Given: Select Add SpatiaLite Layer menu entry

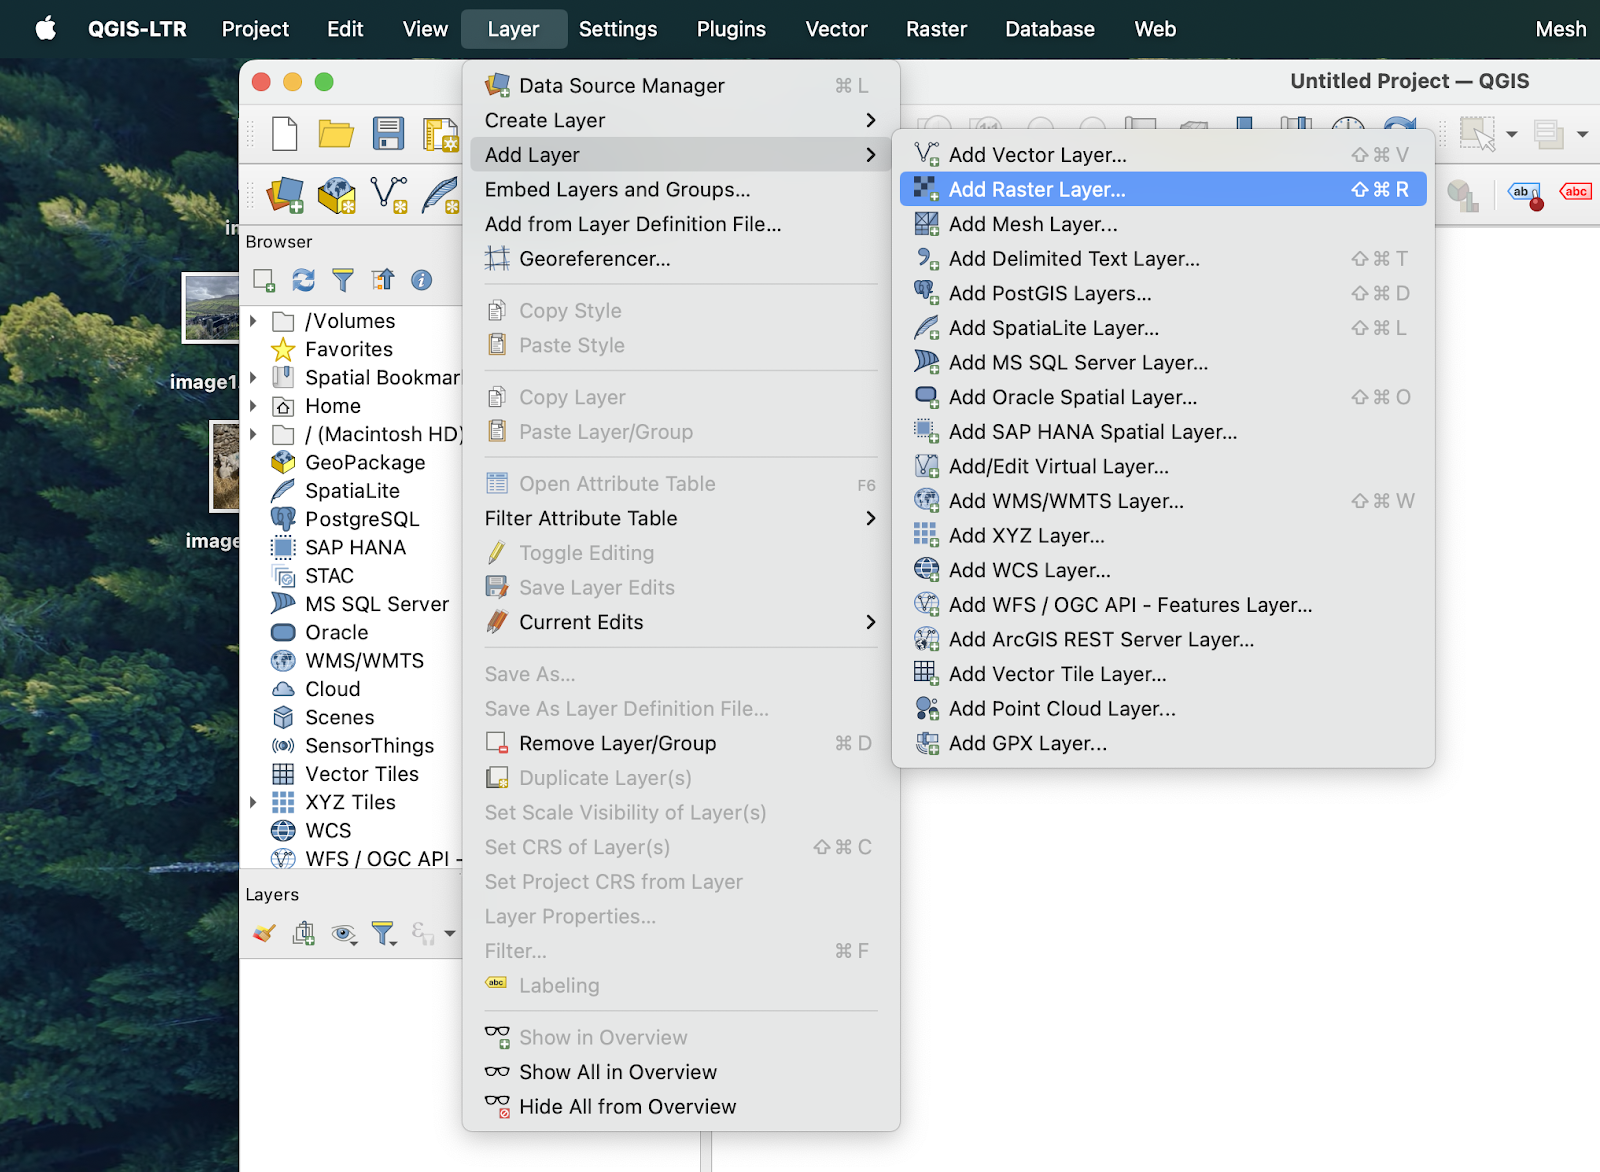Looking at the screenshot, I should click(1163, 328).
